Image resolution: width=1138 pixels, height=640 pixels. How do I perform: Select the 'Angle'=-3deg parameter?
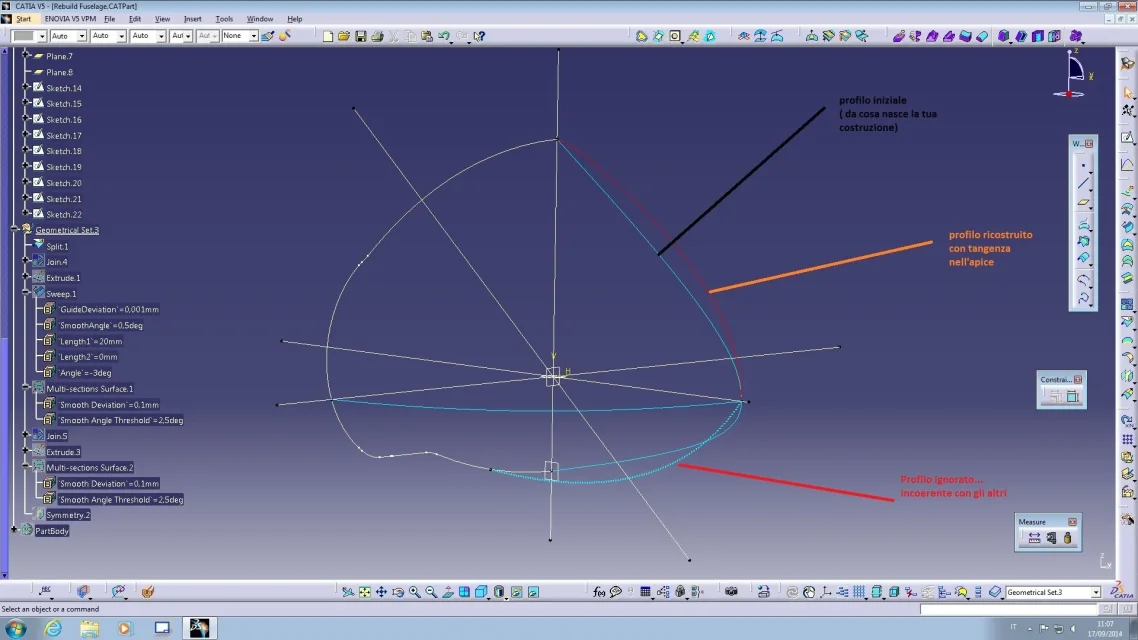(85, 373)
